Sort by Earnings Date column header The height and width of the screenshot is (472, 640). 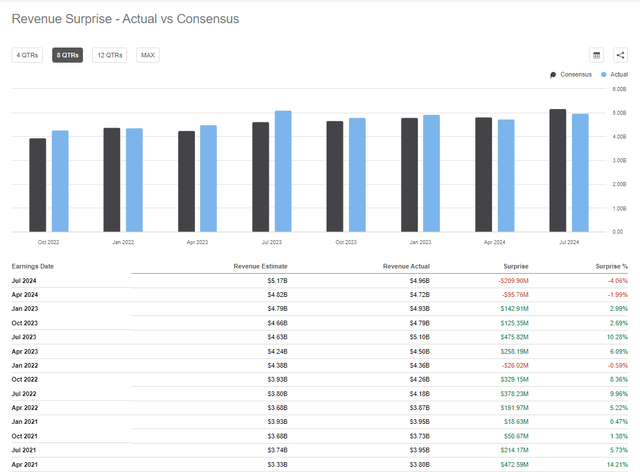pyautogui.click(x=34, y=266)
